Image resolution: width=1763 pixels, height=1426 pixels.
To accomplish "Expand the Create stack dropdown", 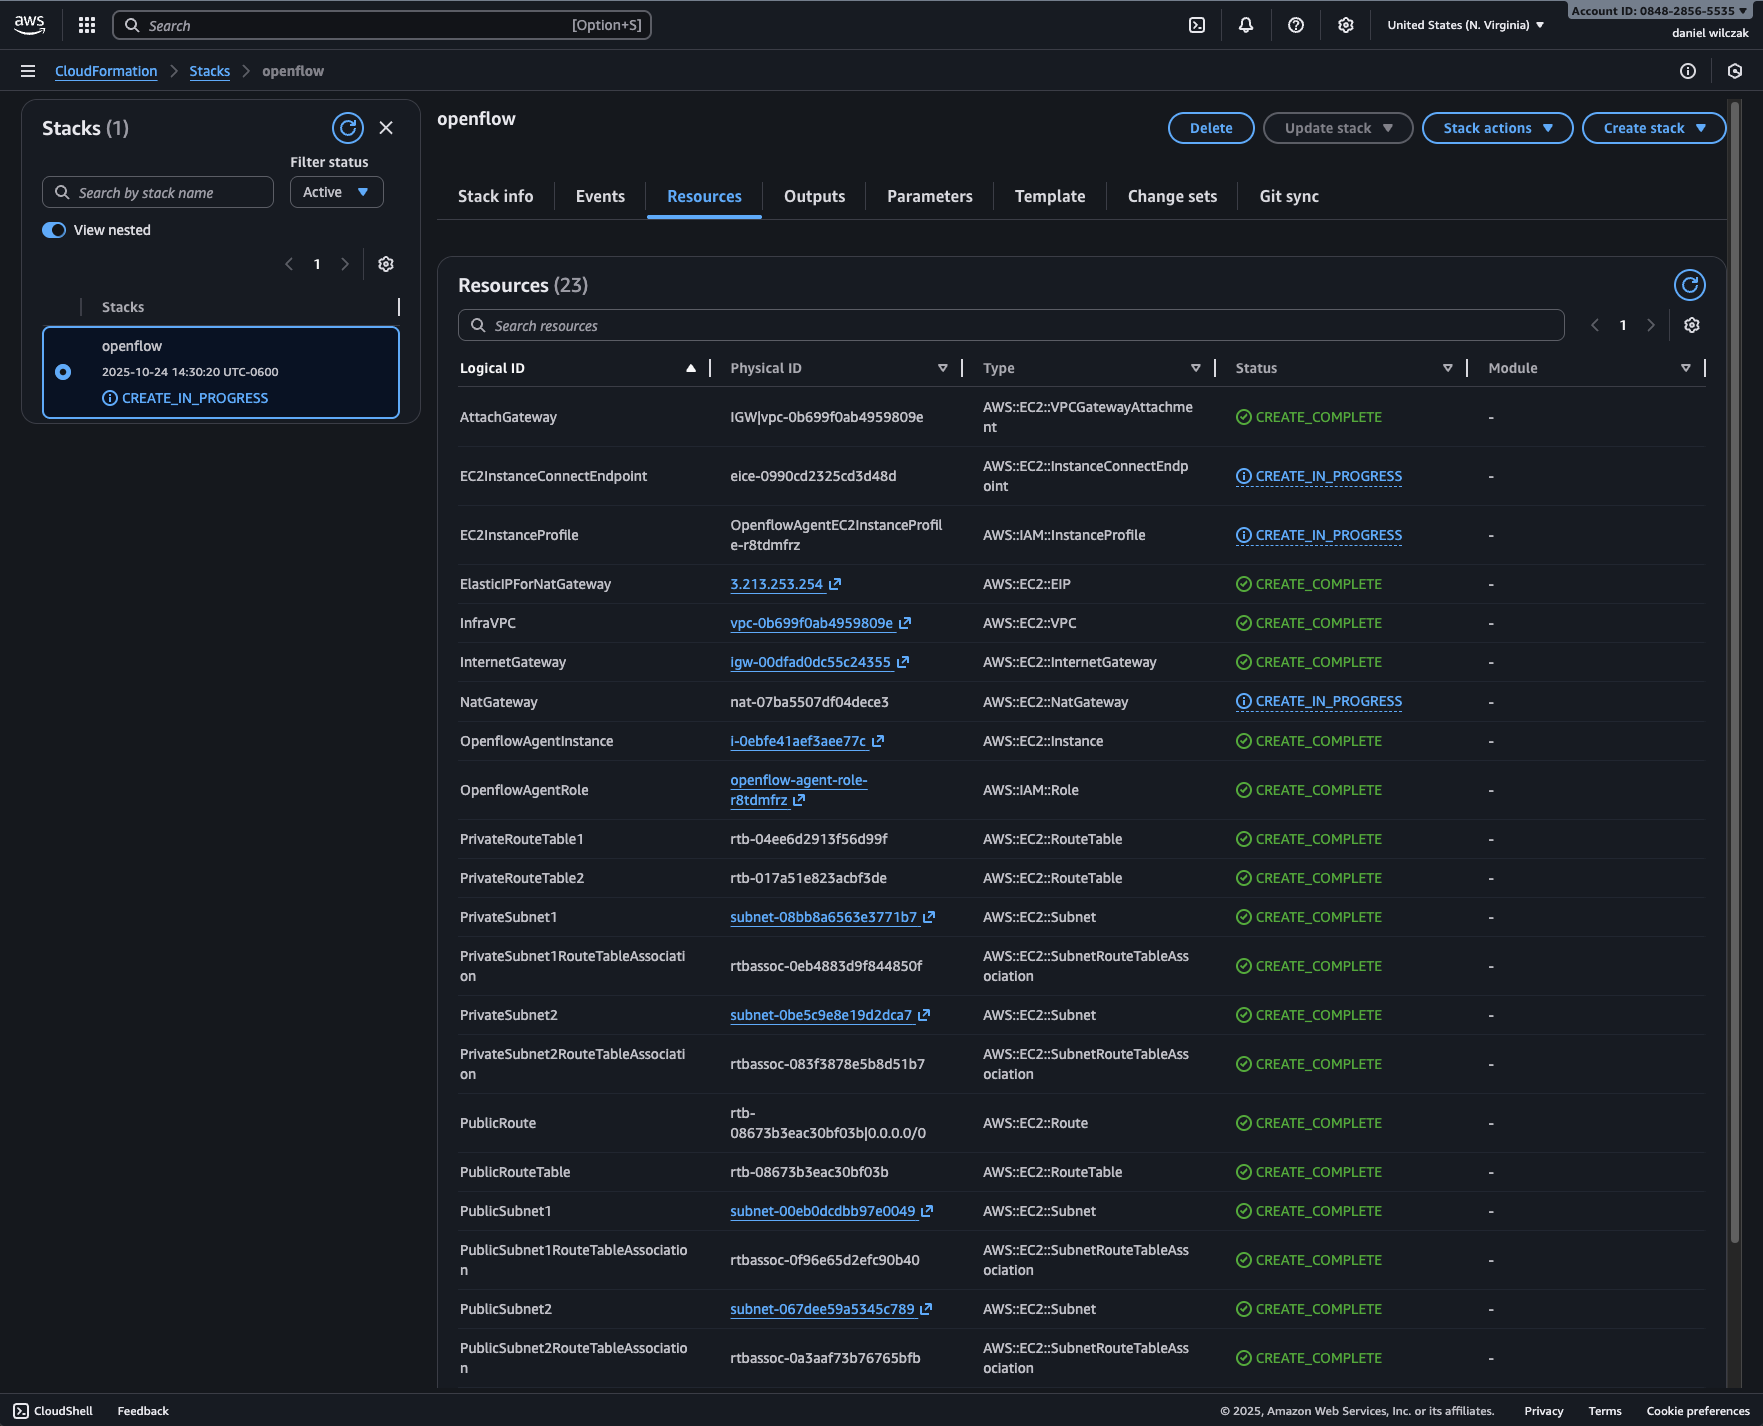I will click(1653, 128).
